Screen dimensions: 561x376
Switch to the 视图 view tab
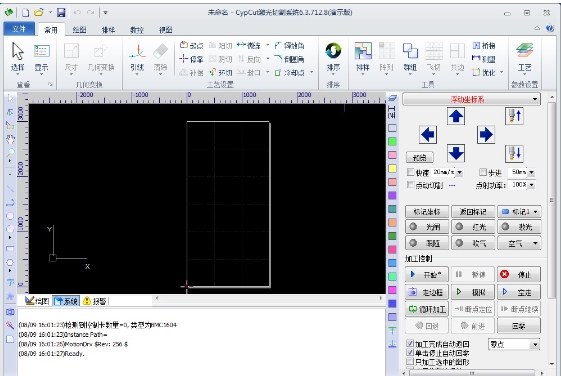pos(165,30)
